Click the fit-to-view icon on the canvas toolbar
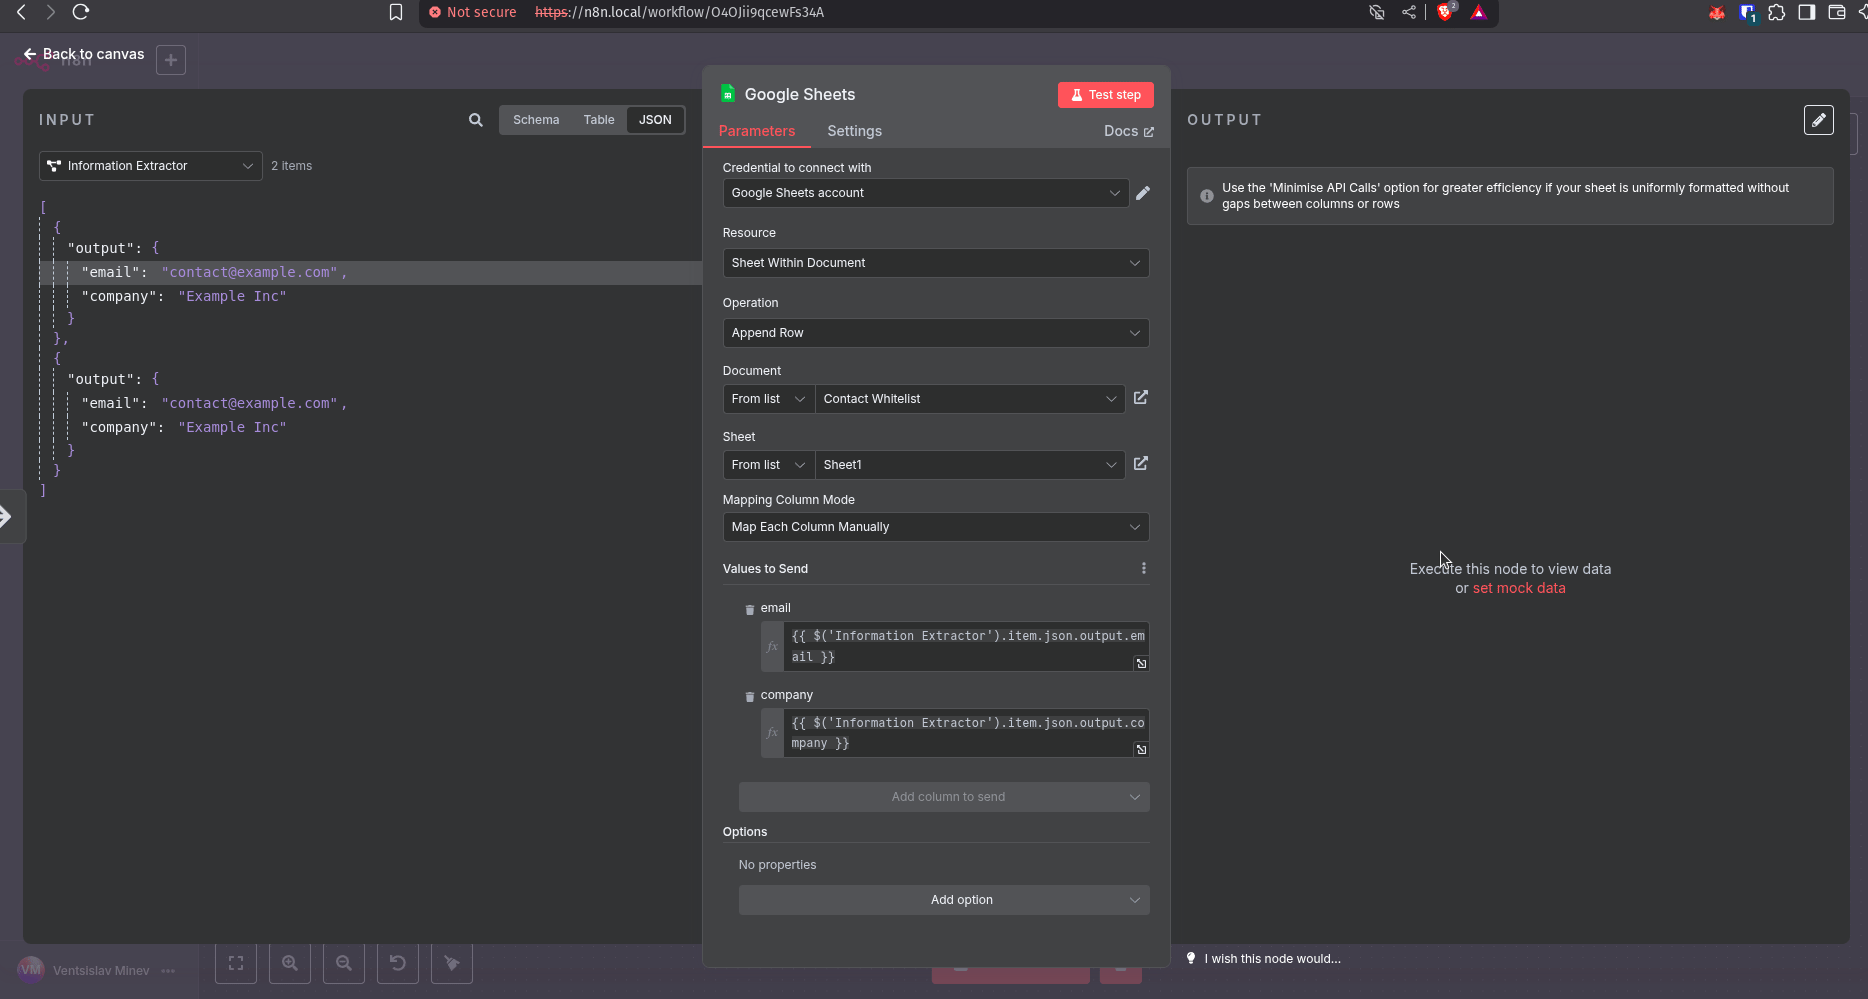 (236, 963)
